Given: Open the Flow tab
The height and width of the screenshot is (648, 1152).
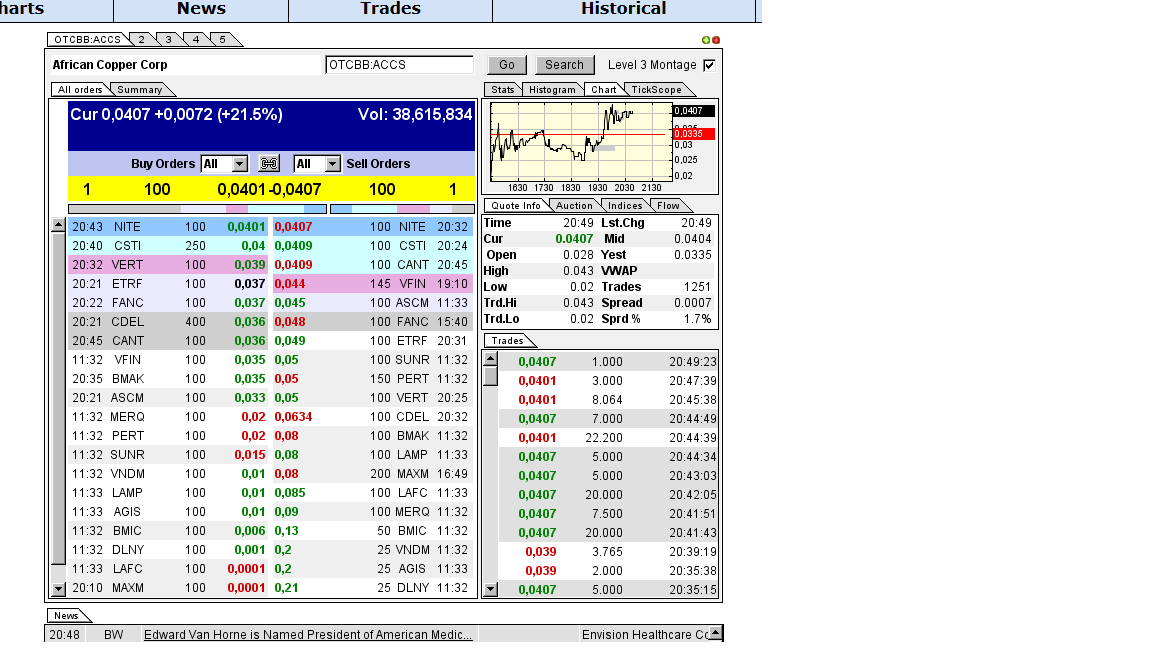Looking at the screenshot, I should (668, 206).
